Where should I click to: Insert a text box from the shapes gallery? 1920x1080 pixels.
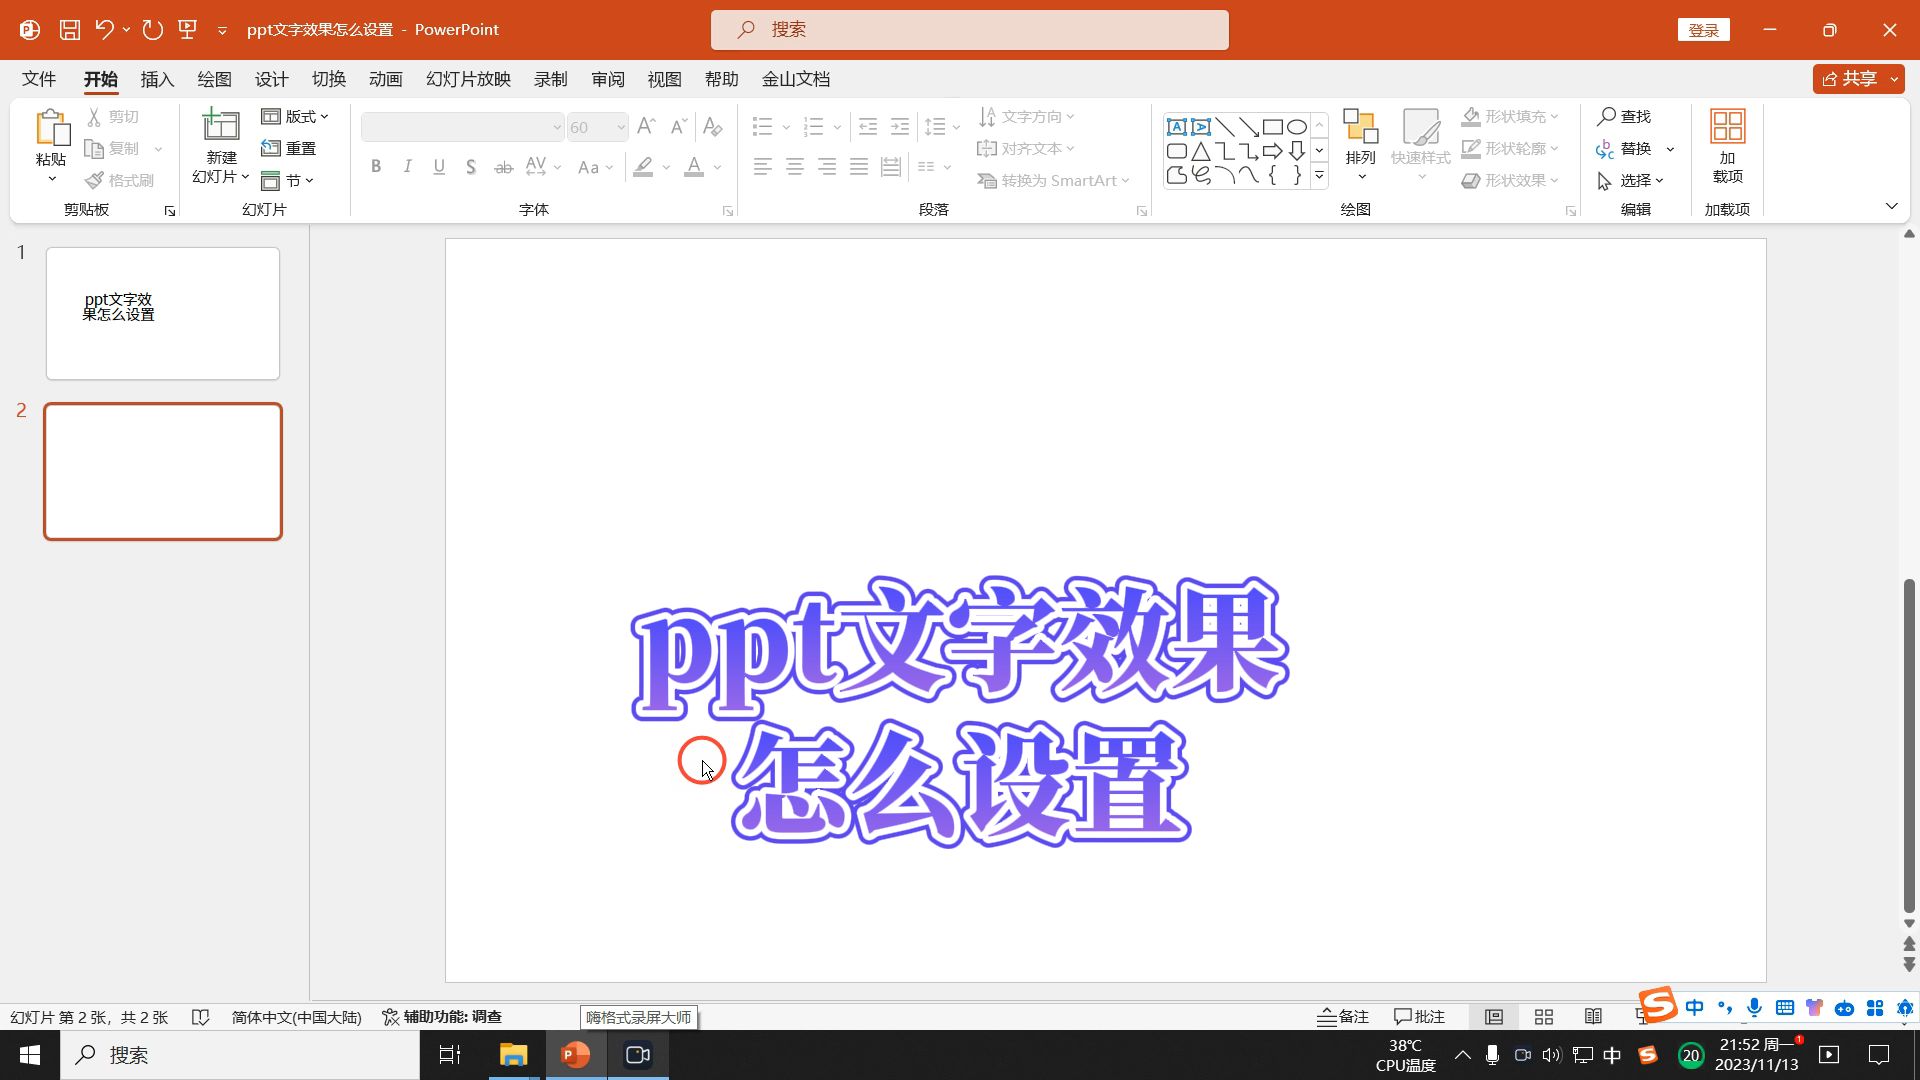coord(1177,127)
